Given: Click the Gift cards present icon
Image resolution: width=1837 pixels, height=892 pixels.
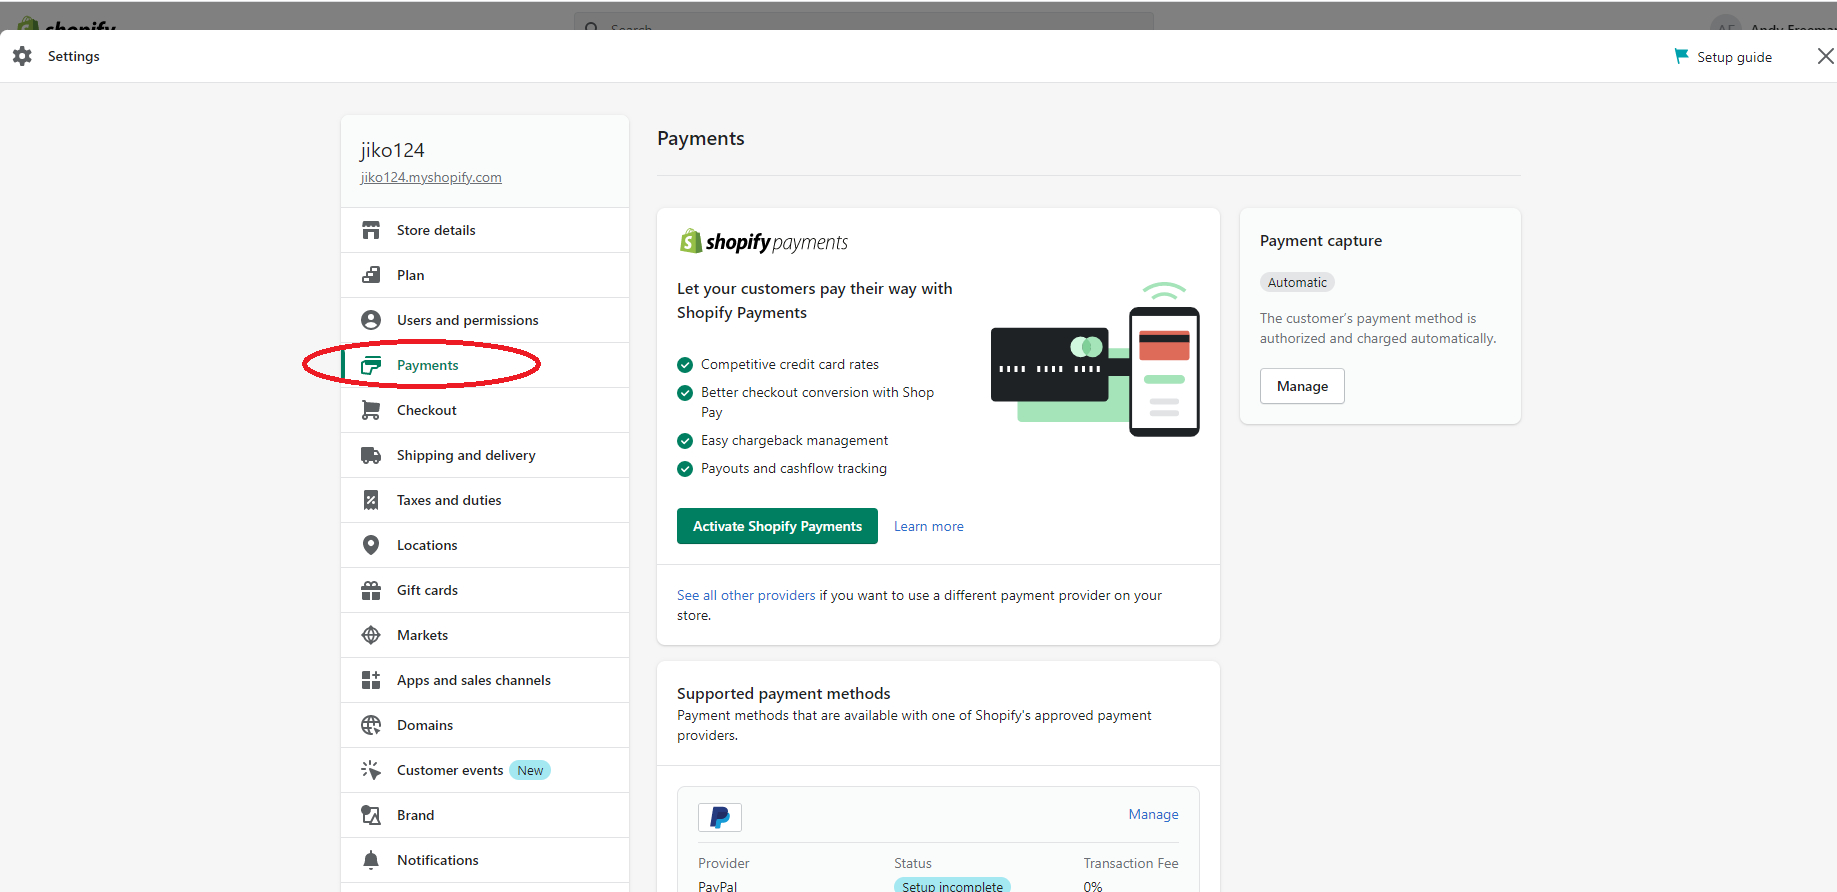Looking at the screenshot, I should (x=371, y=590).
